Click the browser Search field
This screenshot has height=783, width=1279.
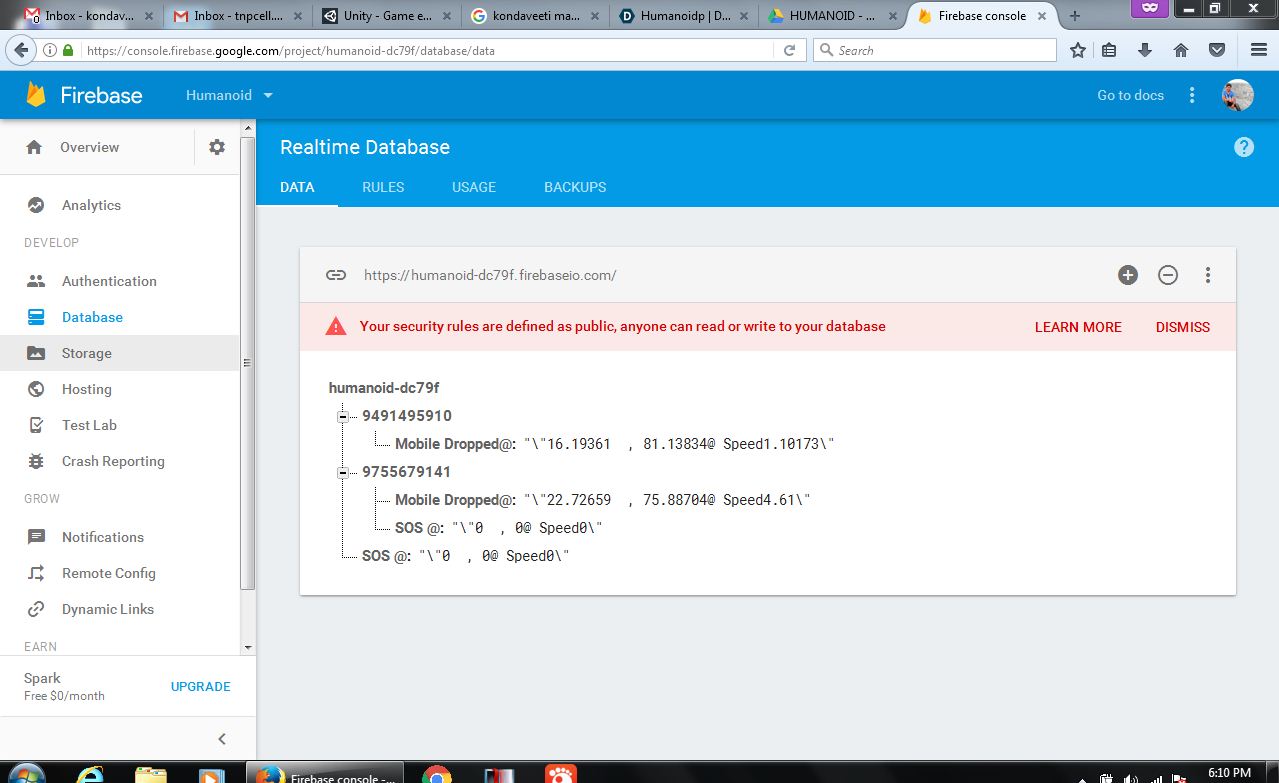coord(935,50)
